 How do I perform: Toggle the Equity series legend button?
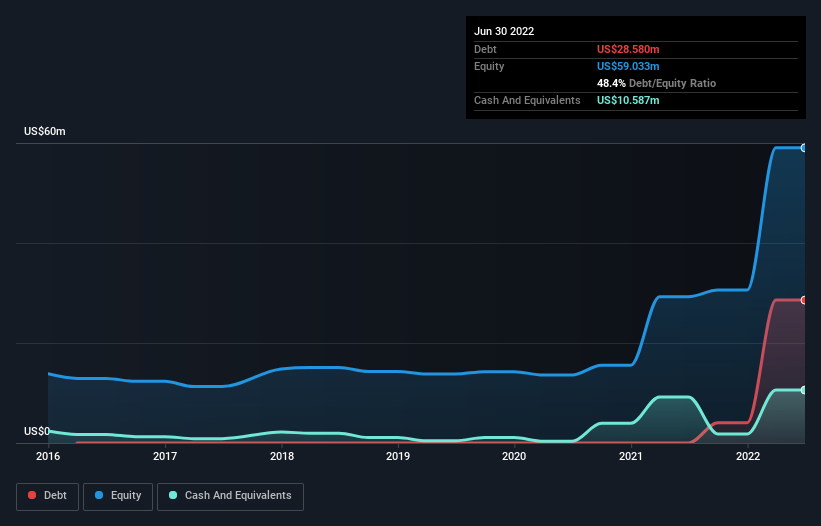point(118,496)
